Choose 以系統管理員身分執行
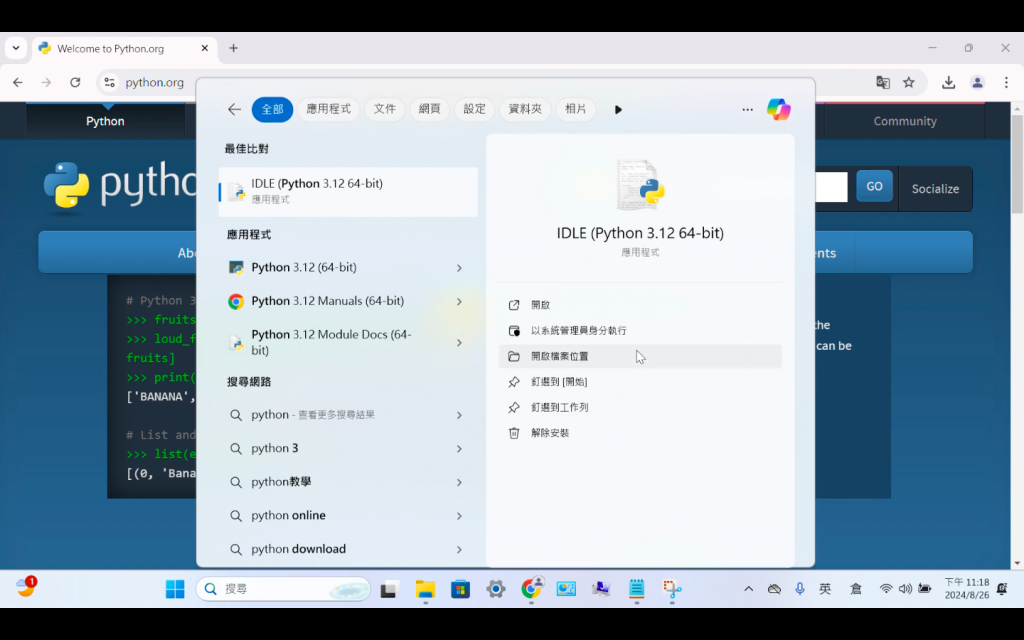This screenshot has height=640, width=1024. [x=640, y=330]
